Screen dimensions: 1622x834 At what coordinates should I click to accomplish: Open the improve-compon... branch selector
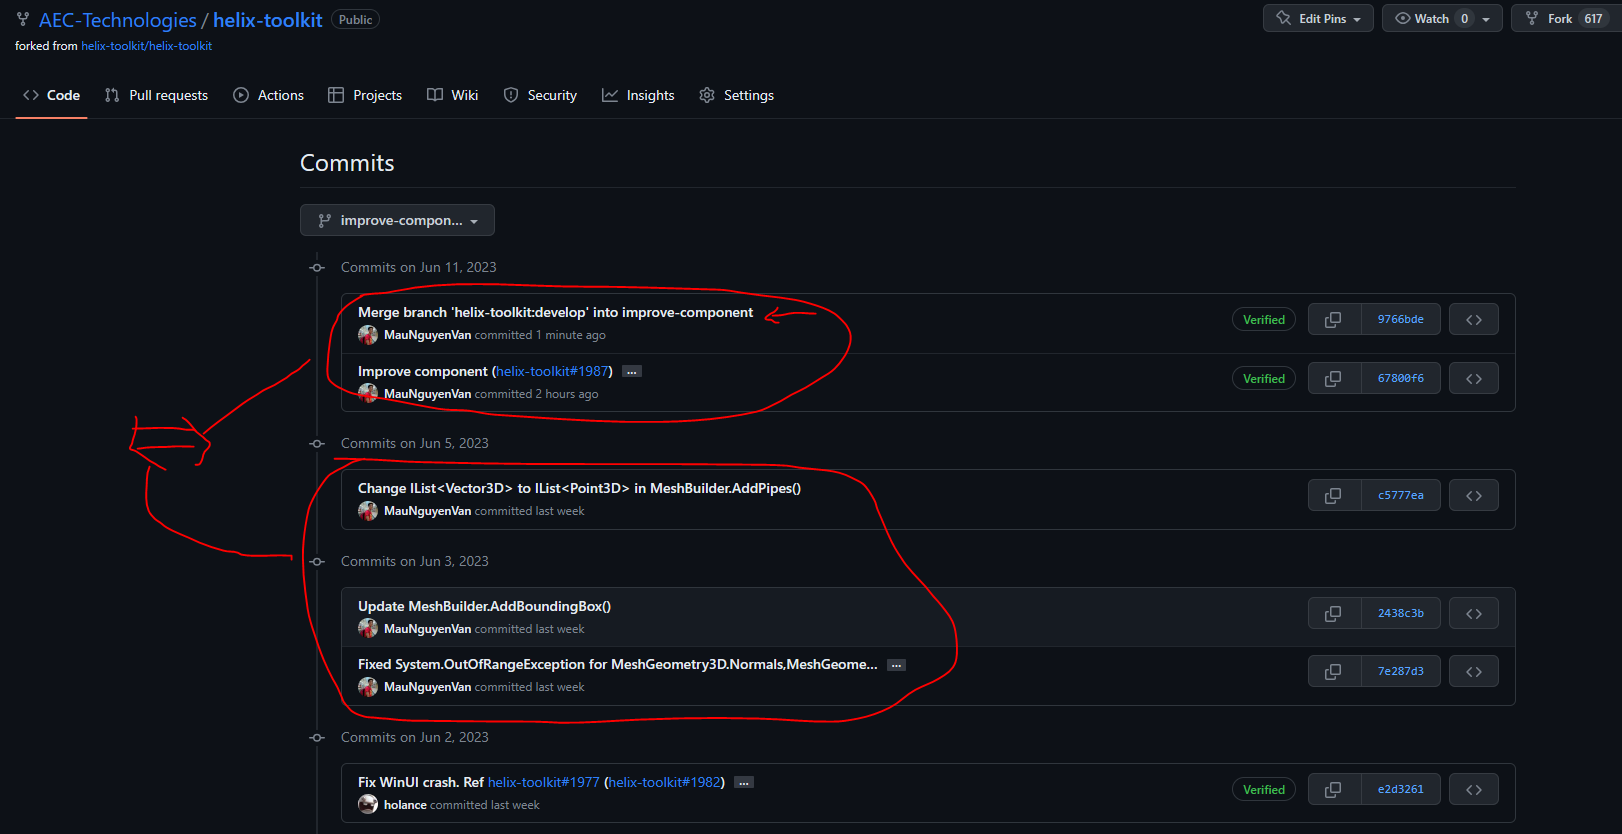[x=397, y=220]
